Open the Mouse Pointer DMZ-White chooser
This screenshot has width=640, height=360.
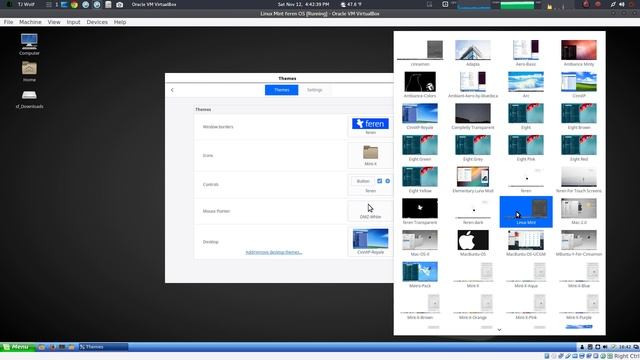point(370,211)
